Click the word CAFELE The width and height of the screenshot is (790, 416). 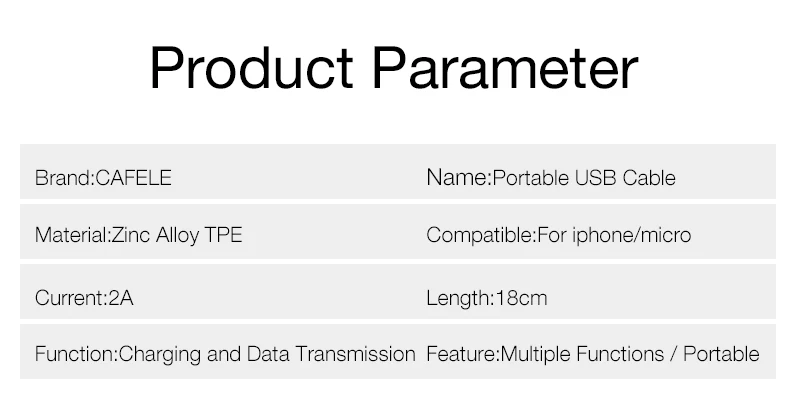(134, 178)
